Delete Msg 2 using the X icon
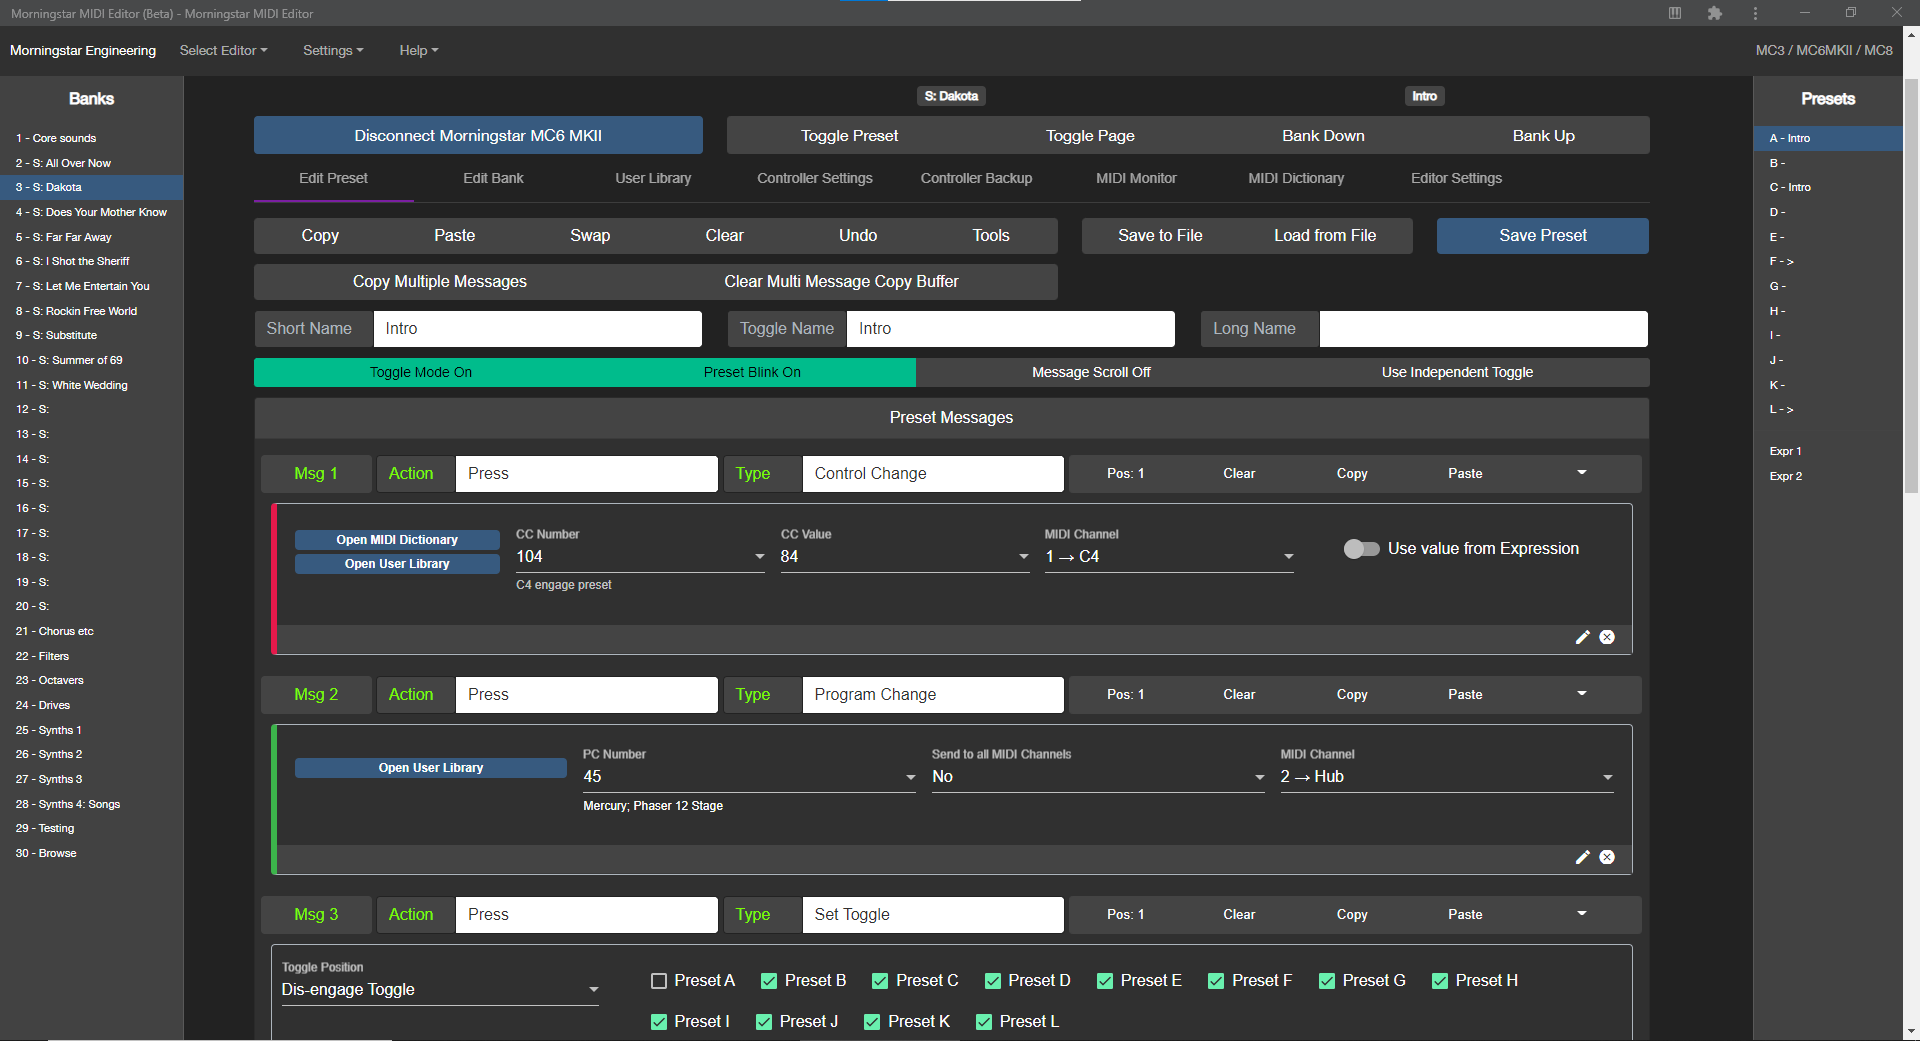This screenshot has width=1920, height=1041. tap(1607, 857)
